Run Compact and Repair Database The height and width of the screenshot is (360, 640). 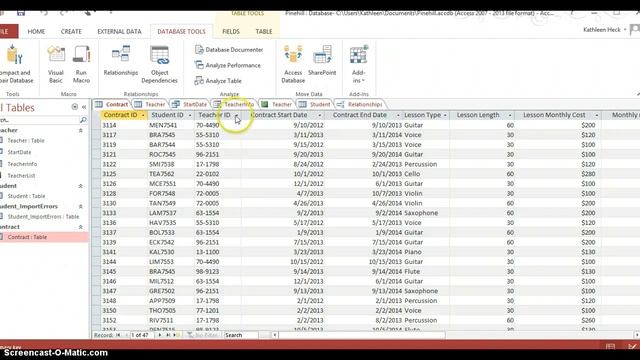(16, 64)
